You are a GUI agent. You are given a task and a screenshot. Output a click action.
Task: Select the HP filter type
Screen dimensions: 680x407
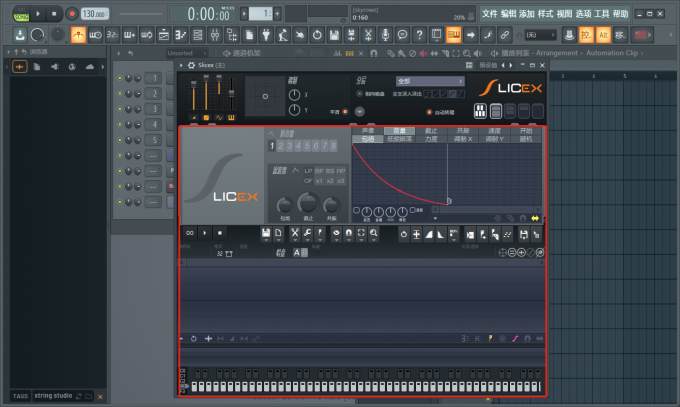click(x=341, y=171)
